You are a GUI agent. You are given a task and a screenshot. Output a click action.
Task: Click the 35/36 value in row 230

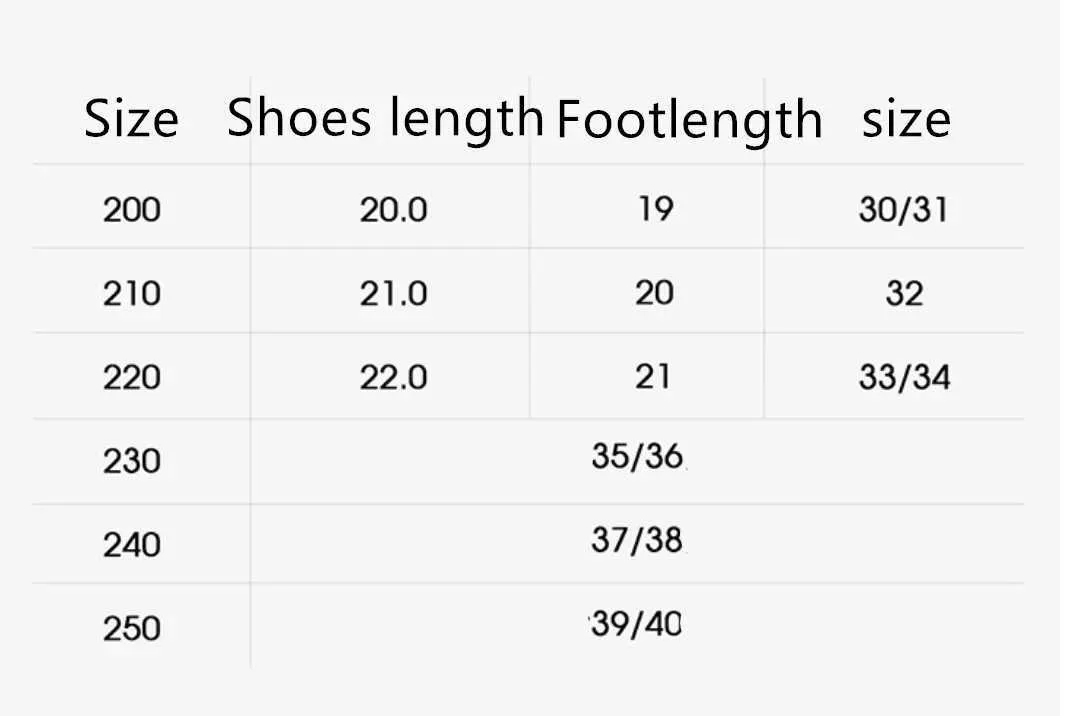click(637, 457)
